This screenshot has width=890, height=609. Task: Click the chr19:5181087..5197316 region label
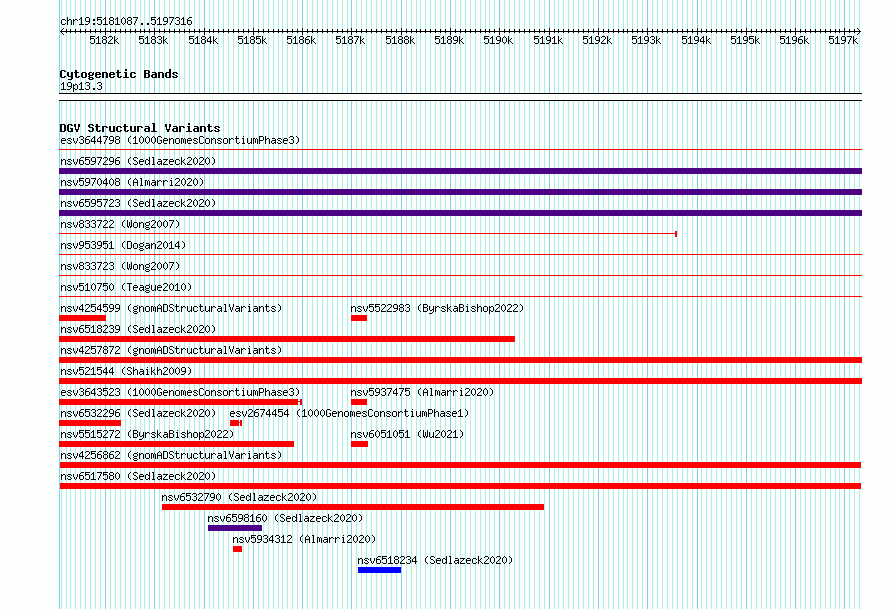pyautogui.click(x=126, y=21)
